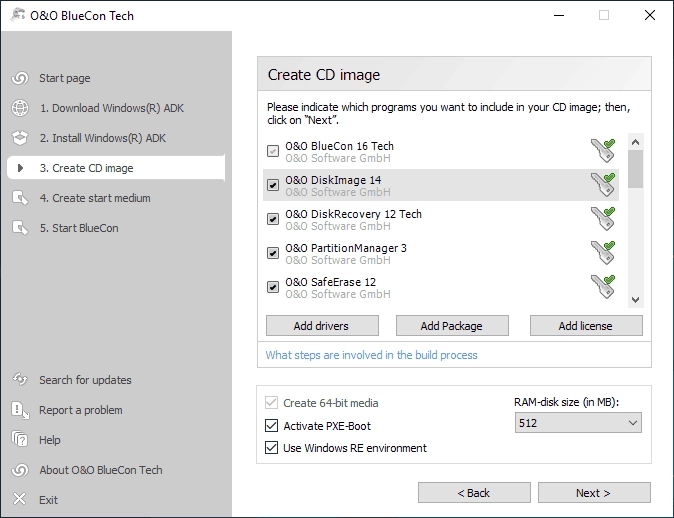Open the RAM-disk size dropdown

coord(578,423)
